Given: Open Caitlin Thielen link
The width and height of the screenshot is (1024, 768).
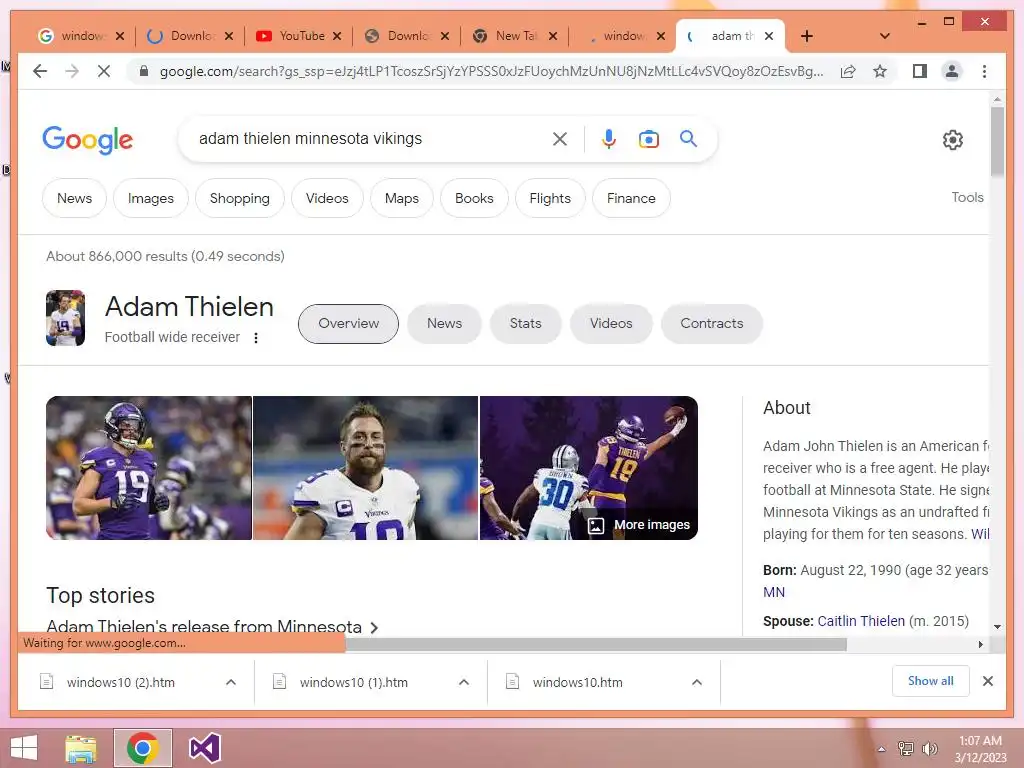Looking at the screenshot, I should pyautogui.click(x=861, y=621).
